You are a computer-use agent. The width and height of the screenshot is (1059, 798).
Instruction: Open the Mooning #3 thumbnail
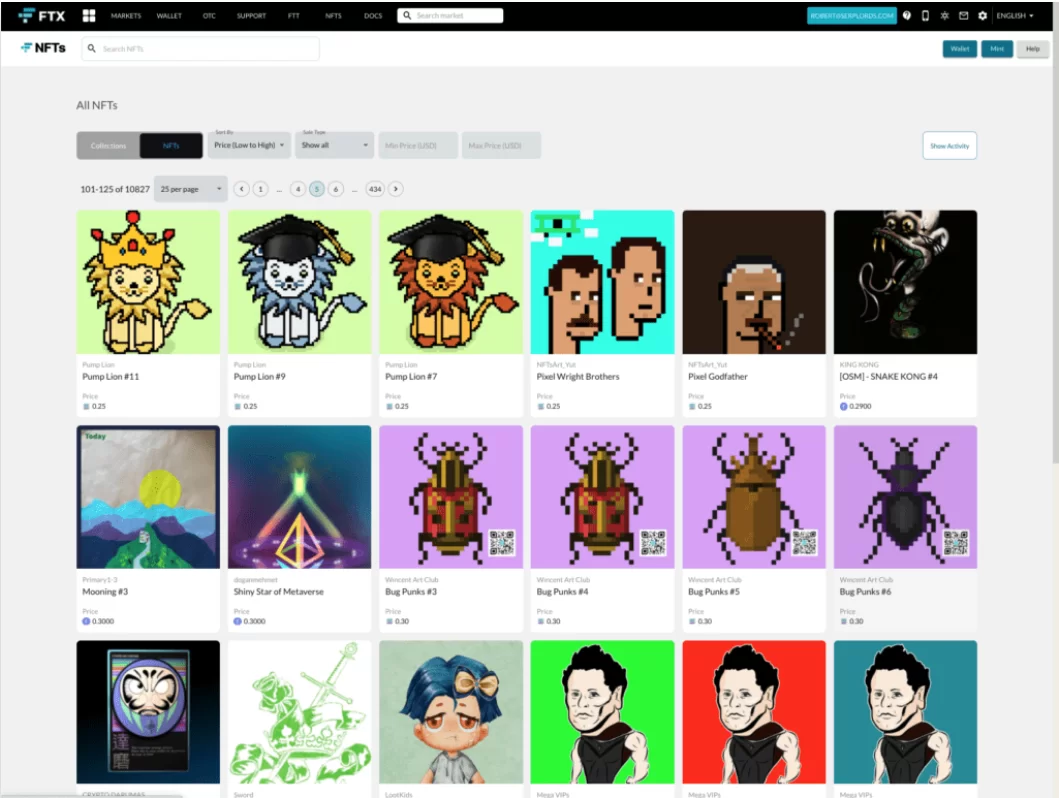[x=149, y=497]
